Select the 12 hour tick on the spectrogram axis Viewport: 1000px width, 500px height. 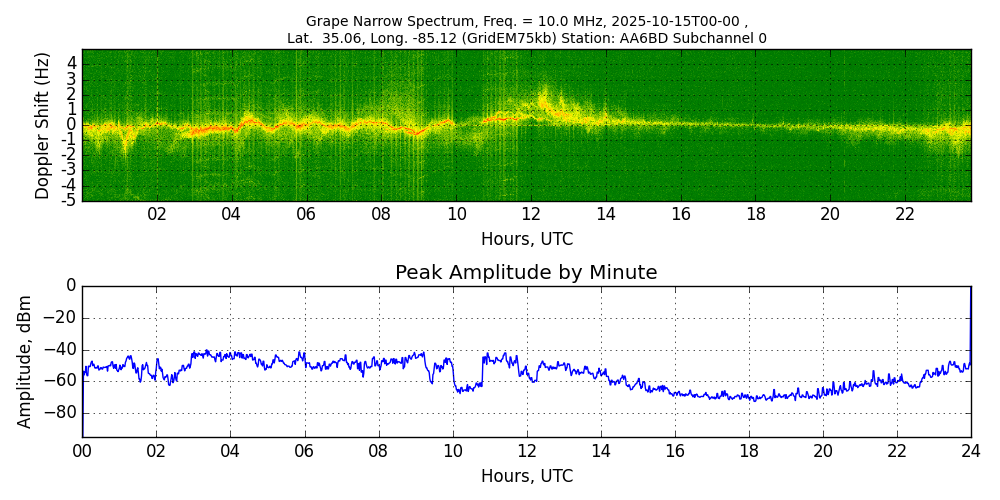pos(531,214)
